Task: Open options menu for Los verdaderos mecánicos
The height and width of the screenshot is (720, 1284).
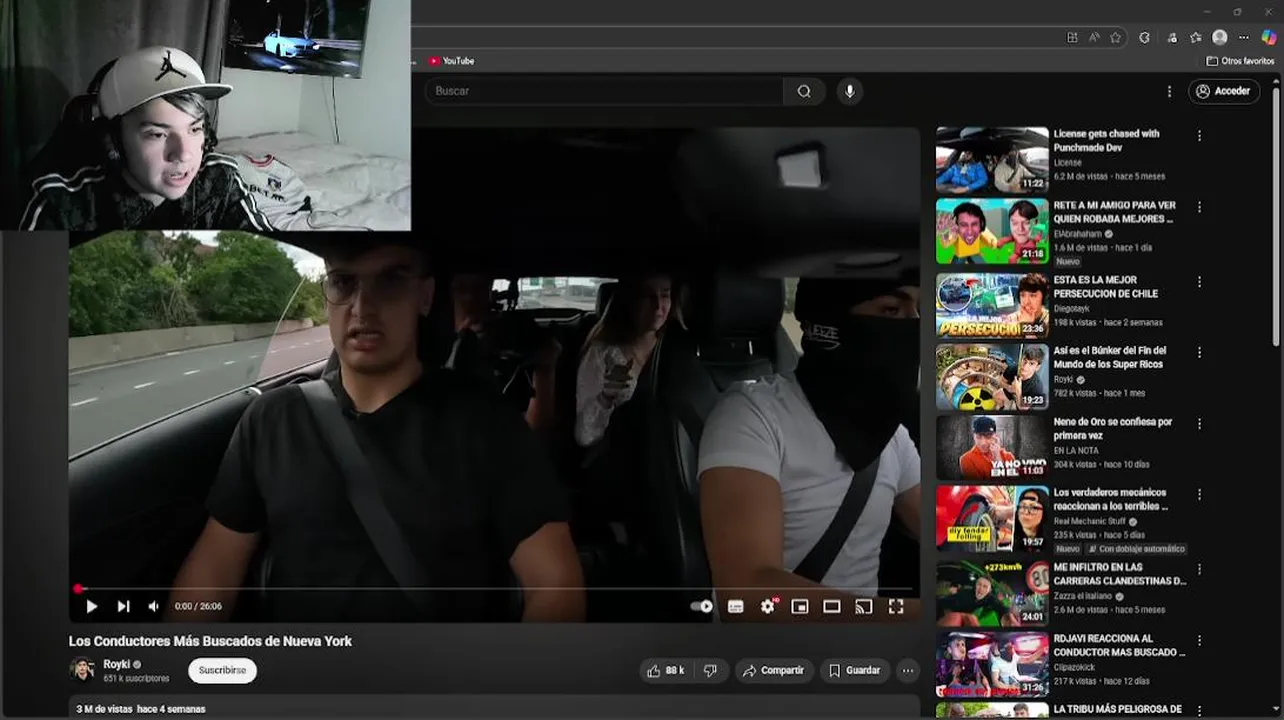Action: coord(1199,495)
